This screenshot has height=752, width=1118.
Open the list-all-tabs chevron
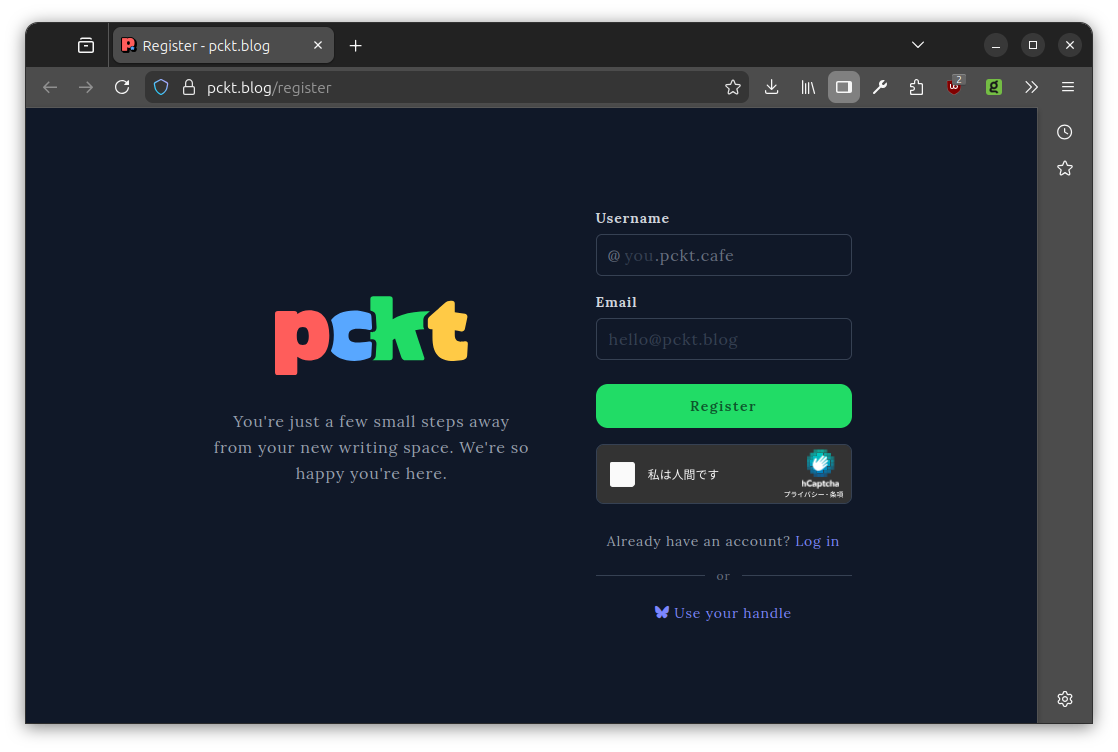tap(917, 45)
